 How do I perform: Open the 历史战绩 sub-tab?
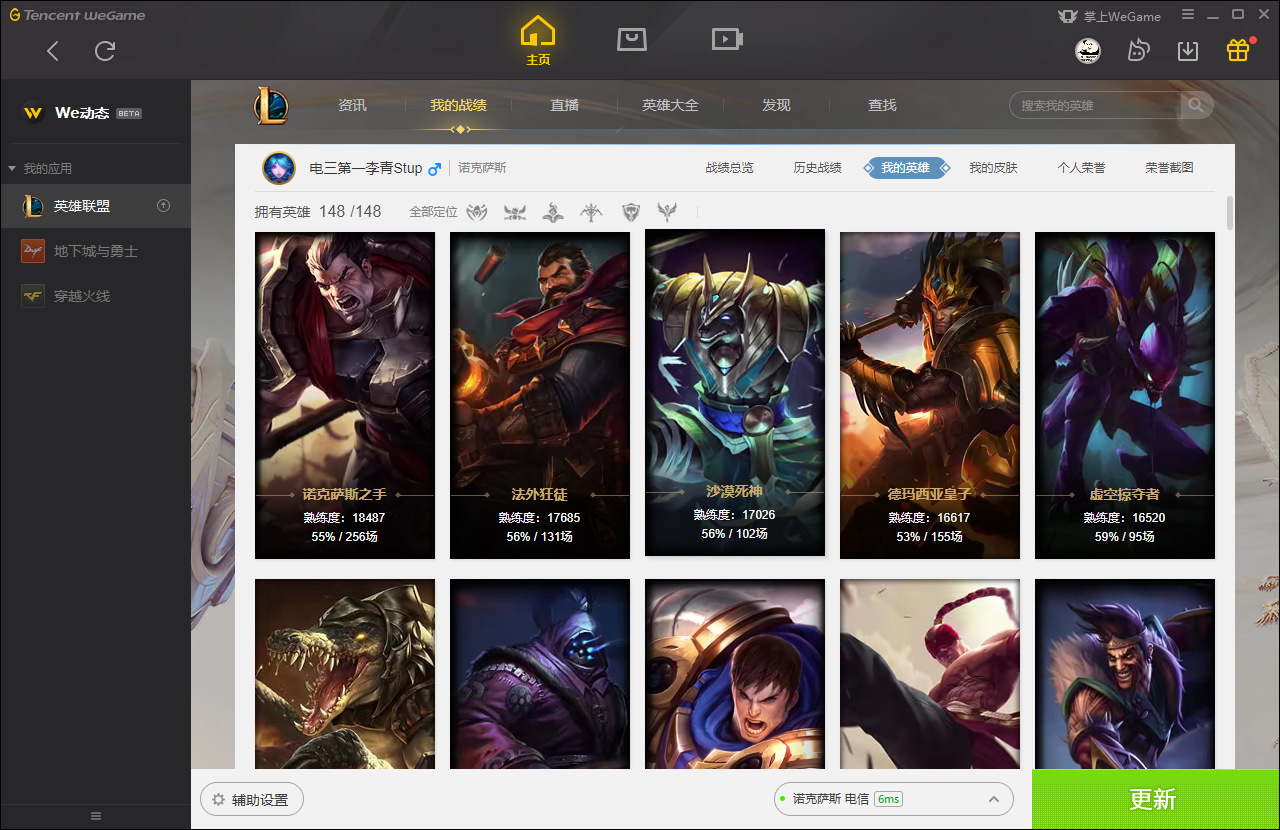(818, 168)
